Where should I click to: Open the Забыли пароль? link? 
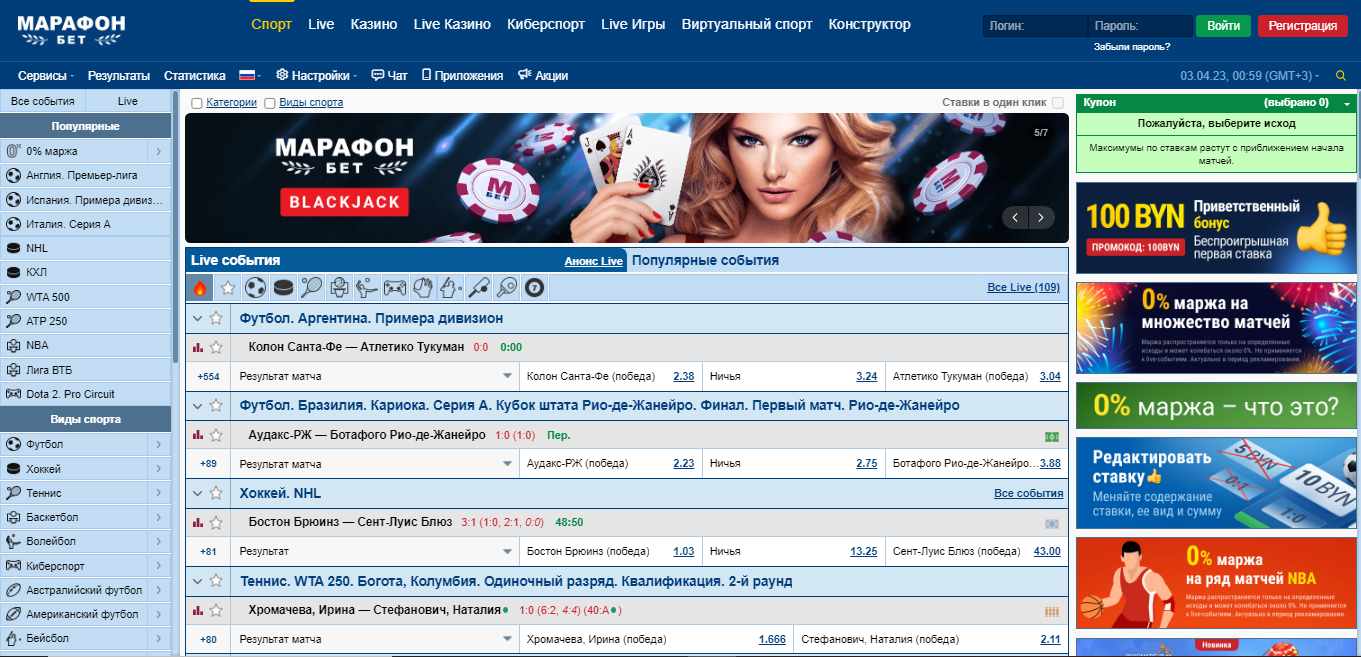(1132, 47)
